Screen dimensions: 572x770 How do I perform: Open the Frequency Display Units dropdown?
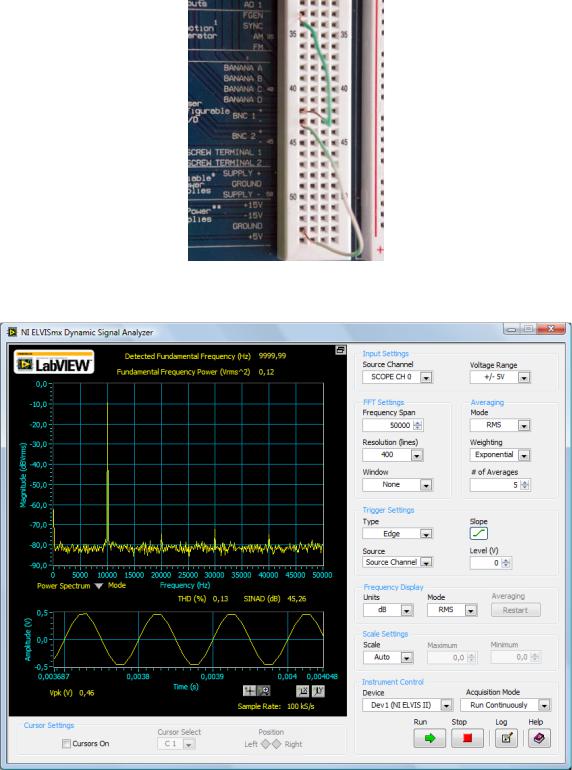point(407,610)
